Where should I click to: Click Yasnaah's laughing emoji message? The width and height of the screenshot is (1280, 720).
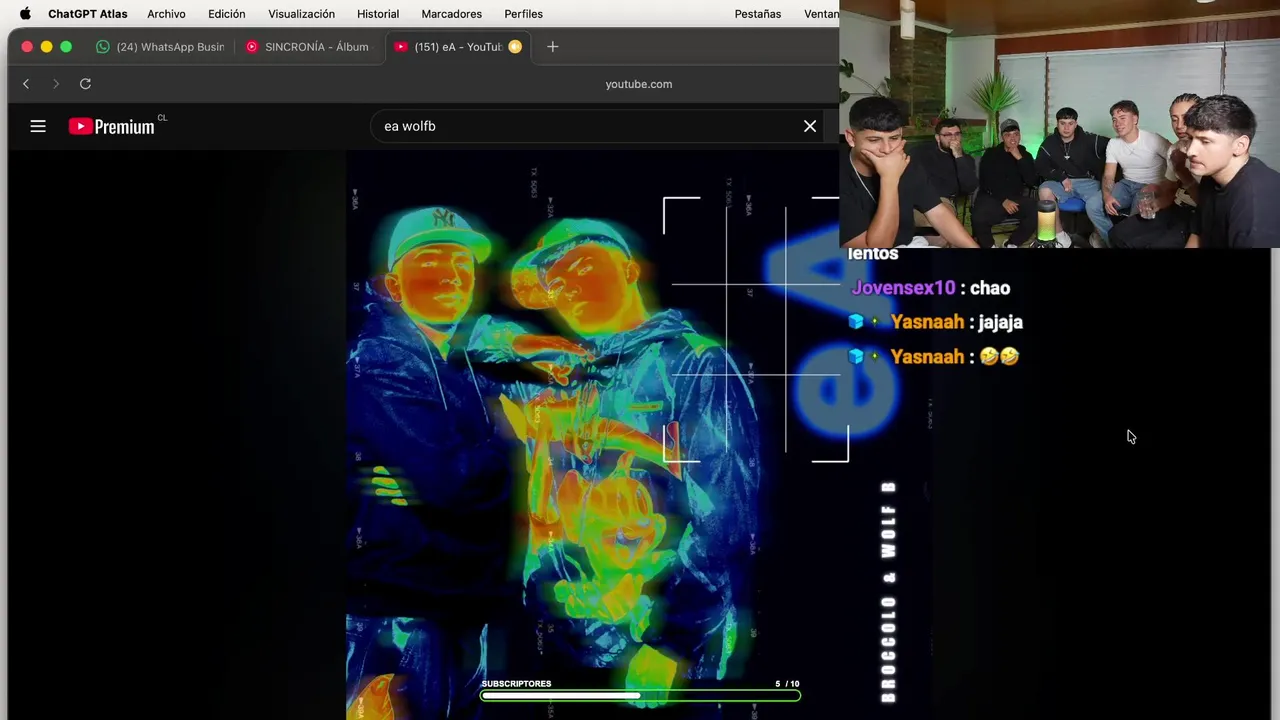pyautogui.click(x=999, y=356)
